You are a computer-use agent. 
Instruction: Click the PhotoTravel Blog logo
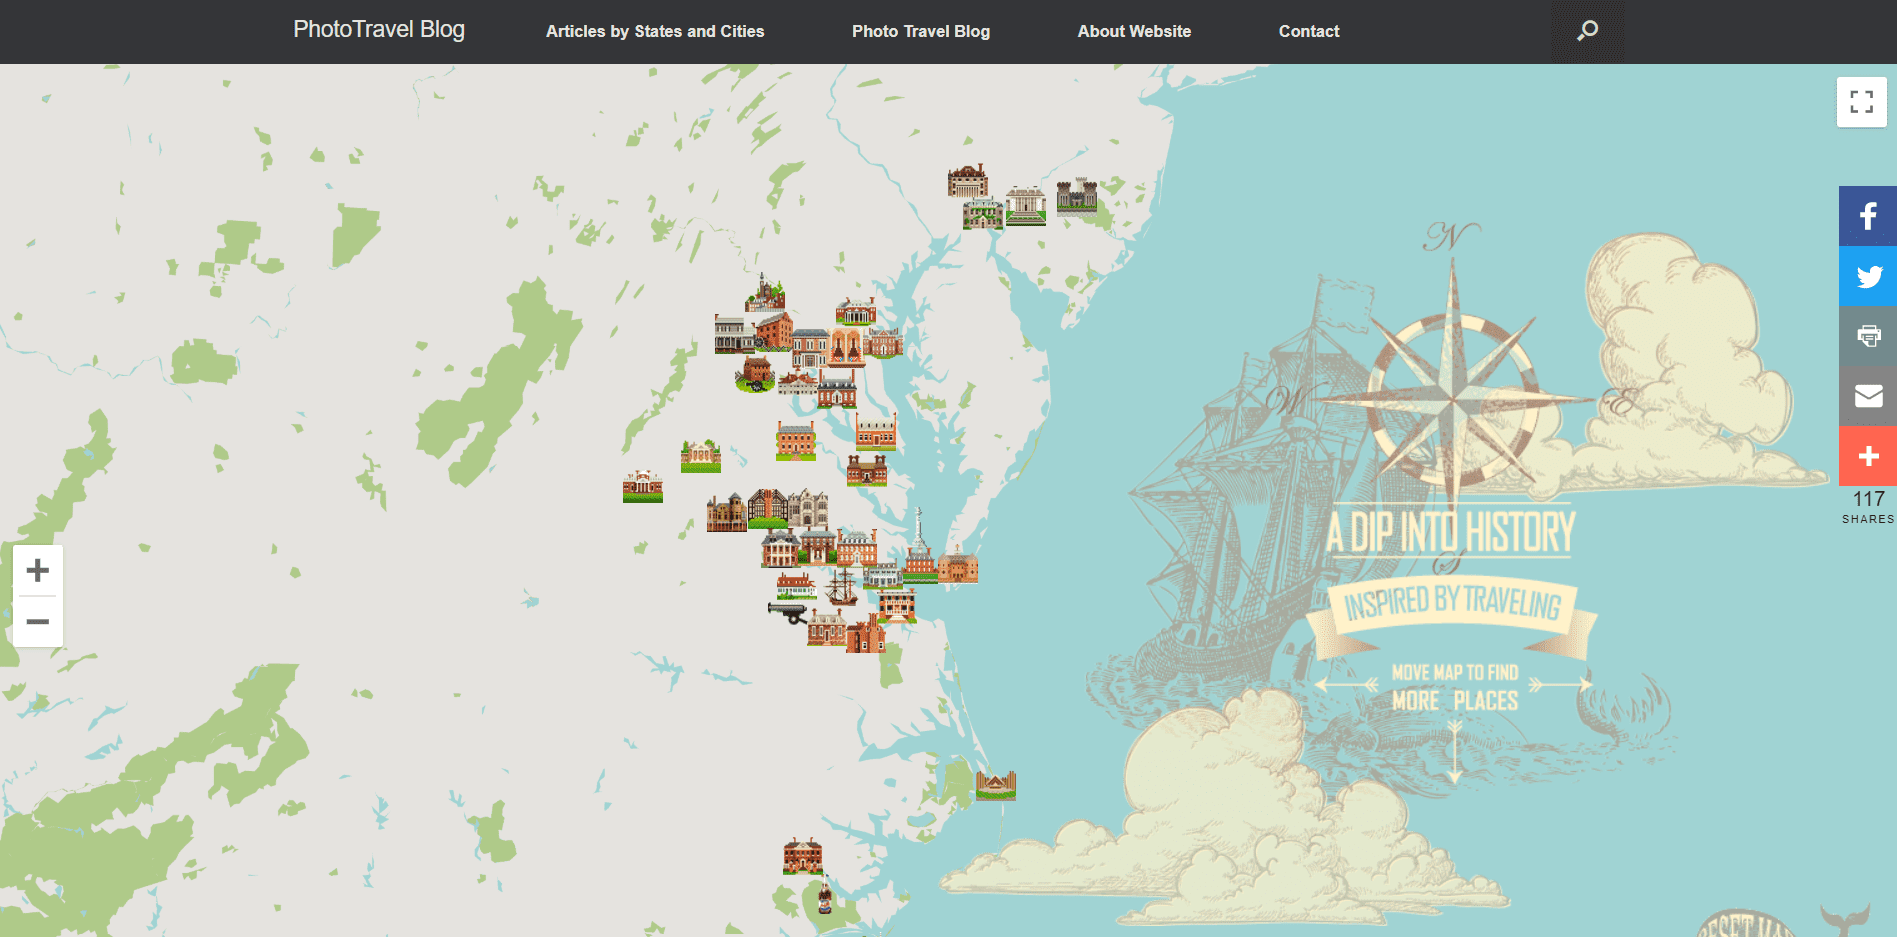(x=378, y=29)
